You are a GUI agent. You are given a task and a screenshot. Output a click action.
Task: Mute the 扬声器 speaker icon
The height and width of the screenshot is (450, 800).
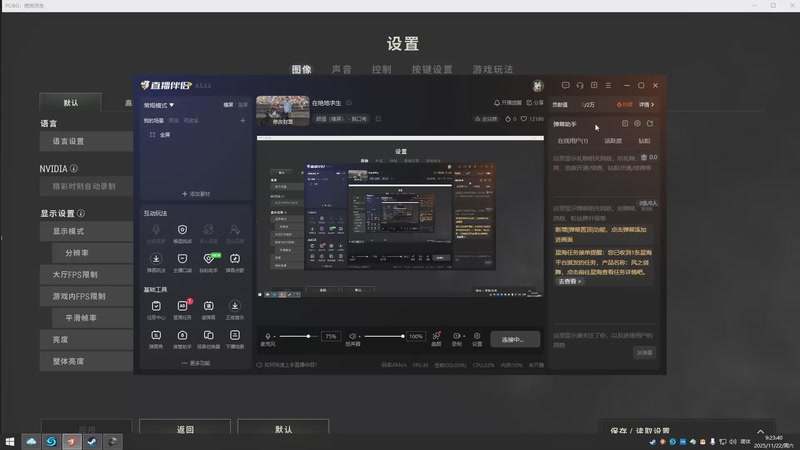point(352,336)
